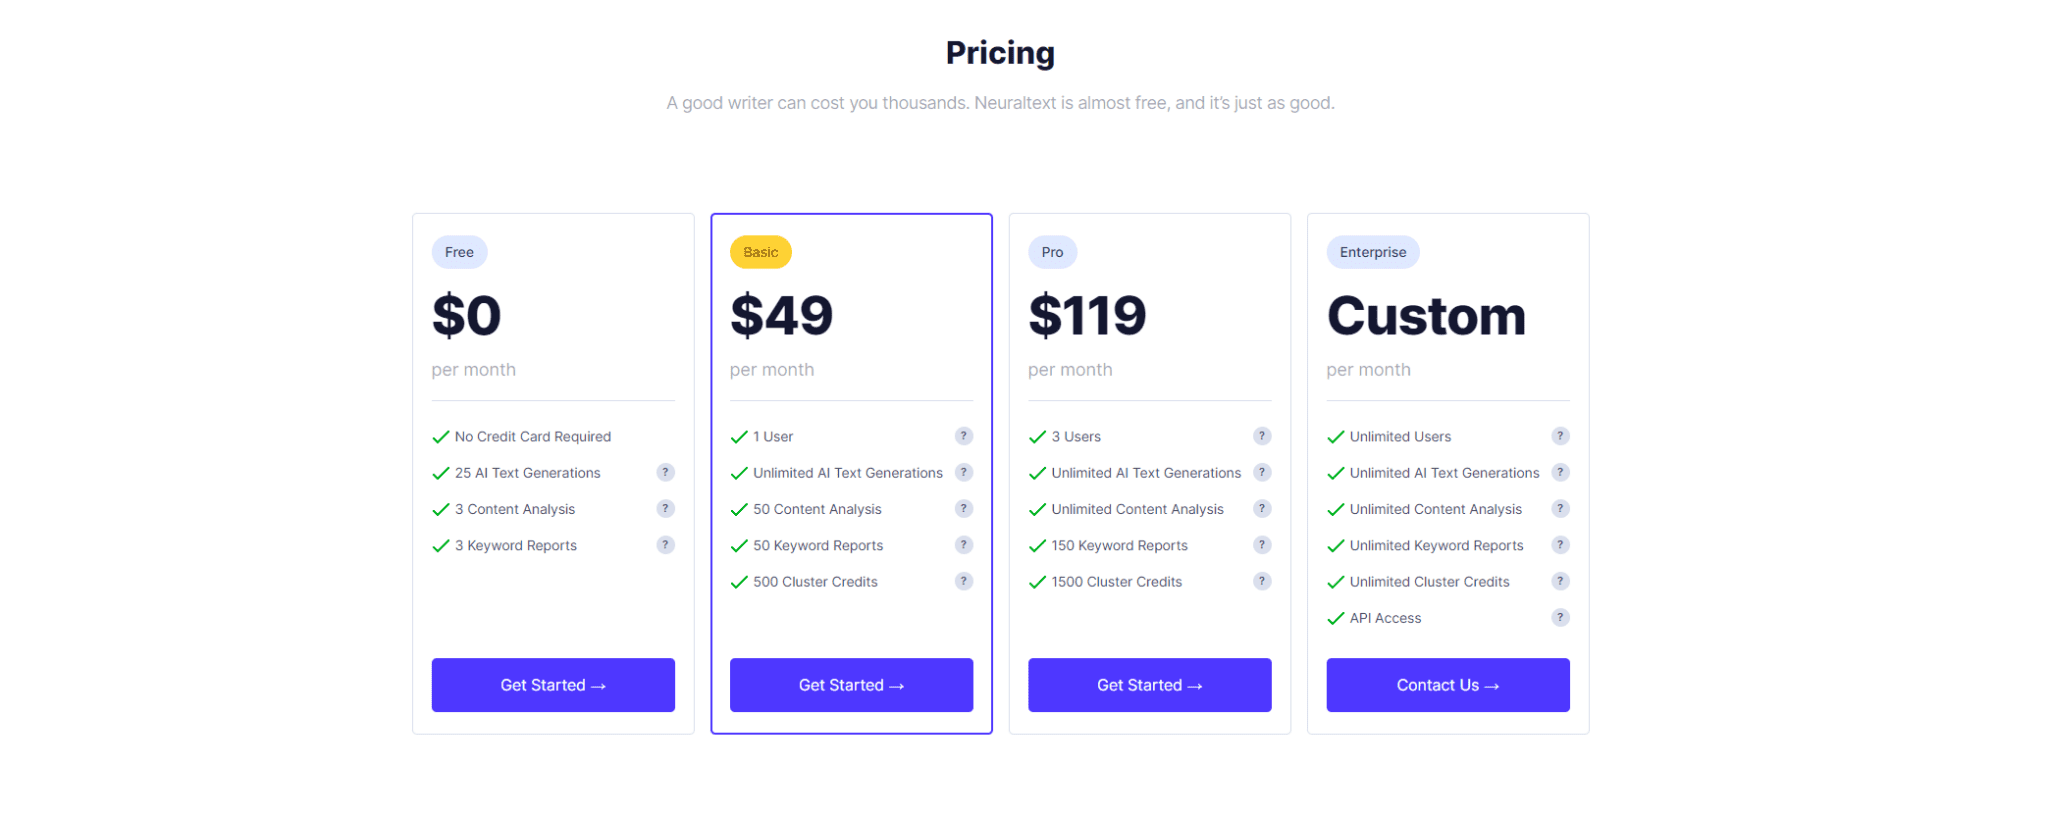Click the Contact Us button

coord(1447,685)
